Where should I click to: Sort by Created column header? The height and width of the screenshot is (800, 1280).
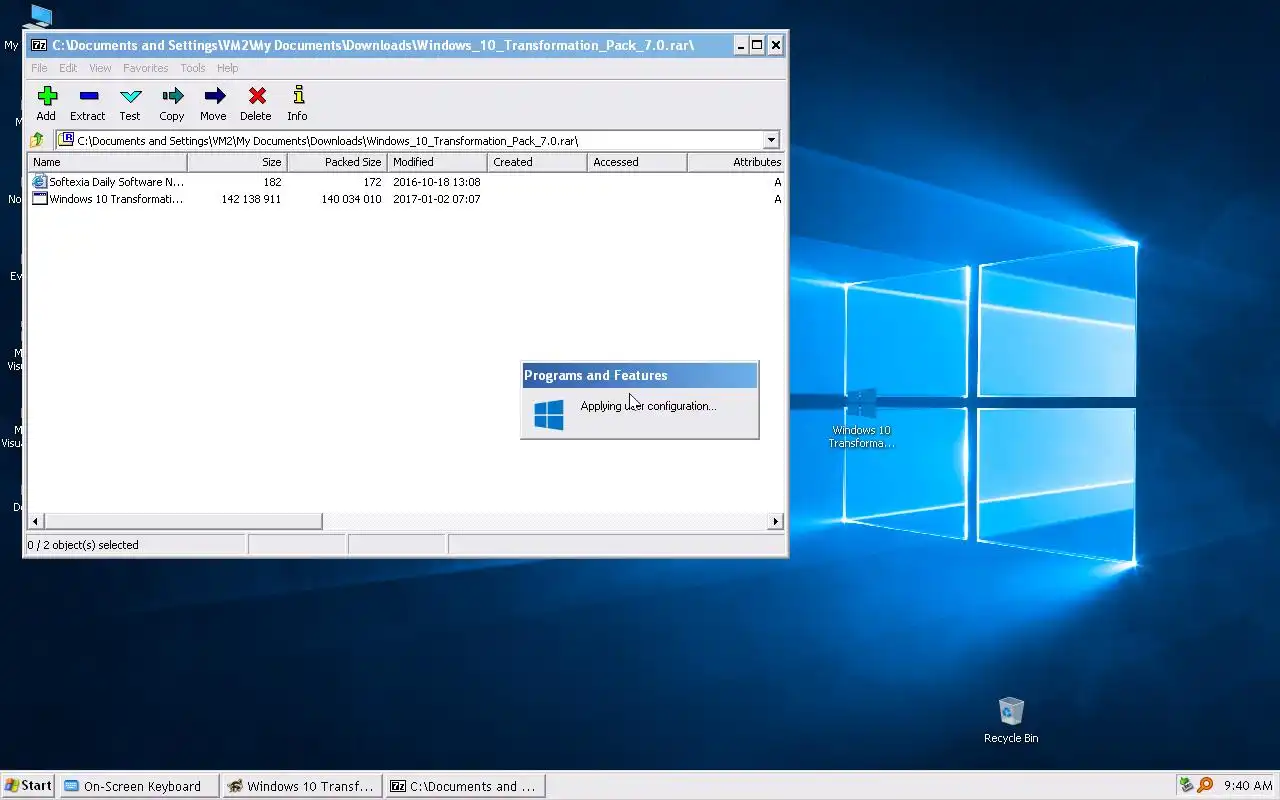pyautogui.click(x=537, y=162)
